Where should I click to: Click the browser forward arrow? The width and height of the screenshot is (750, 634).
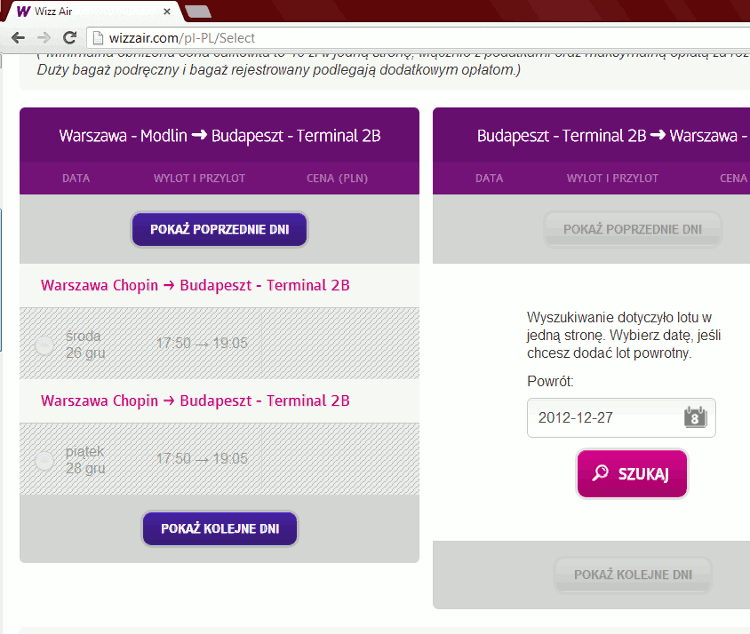[44, 38]
